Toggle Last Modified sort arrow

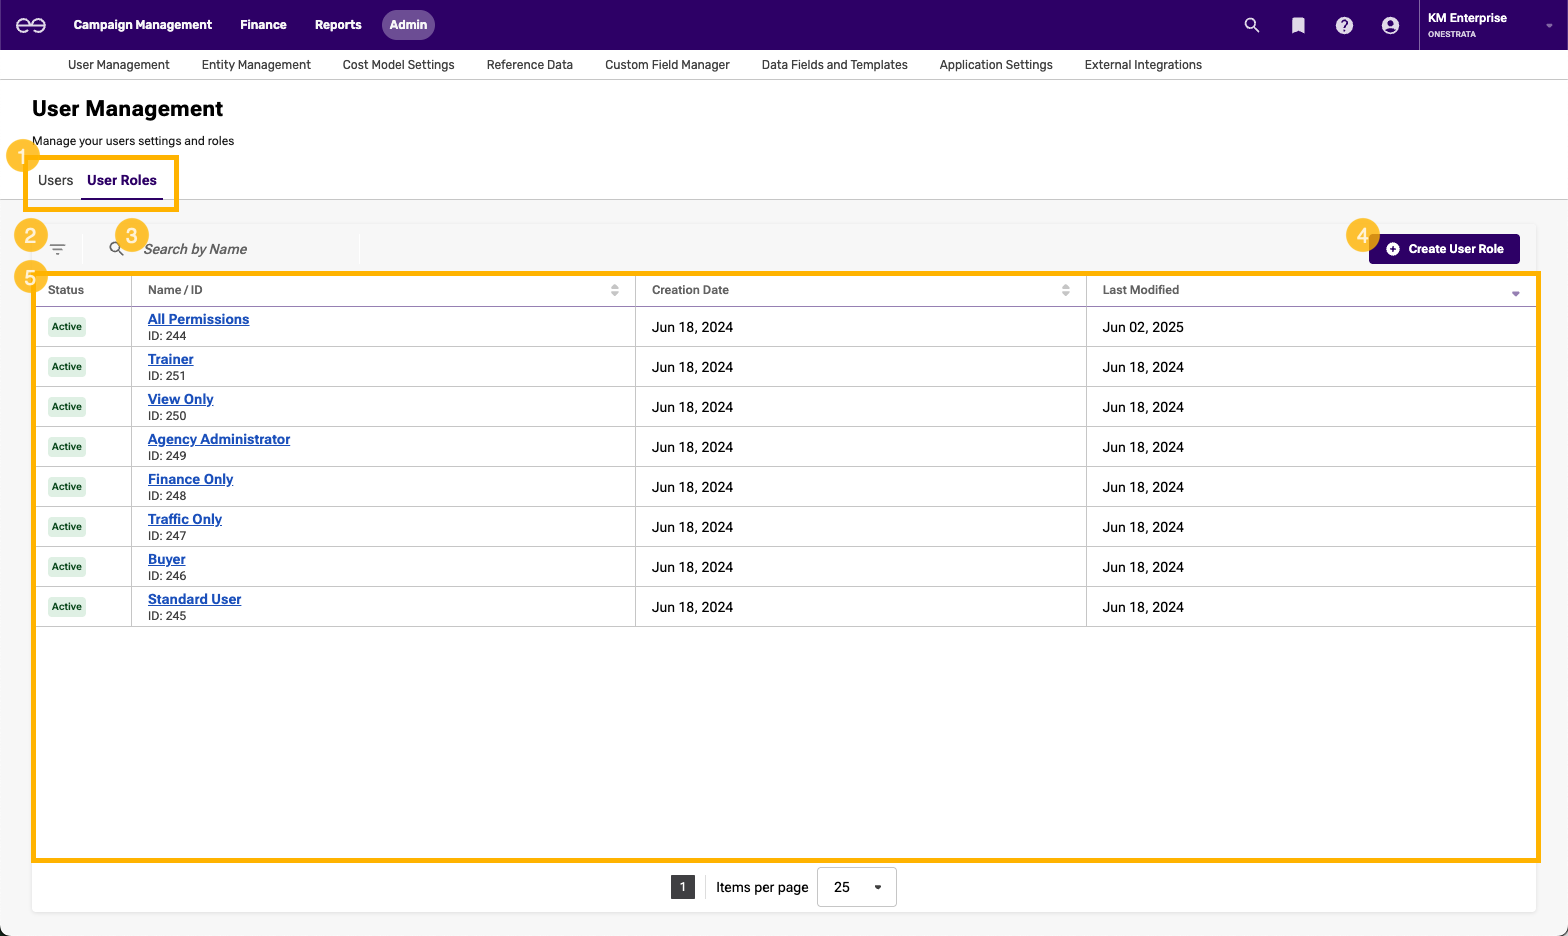[x=1515, y=292]
